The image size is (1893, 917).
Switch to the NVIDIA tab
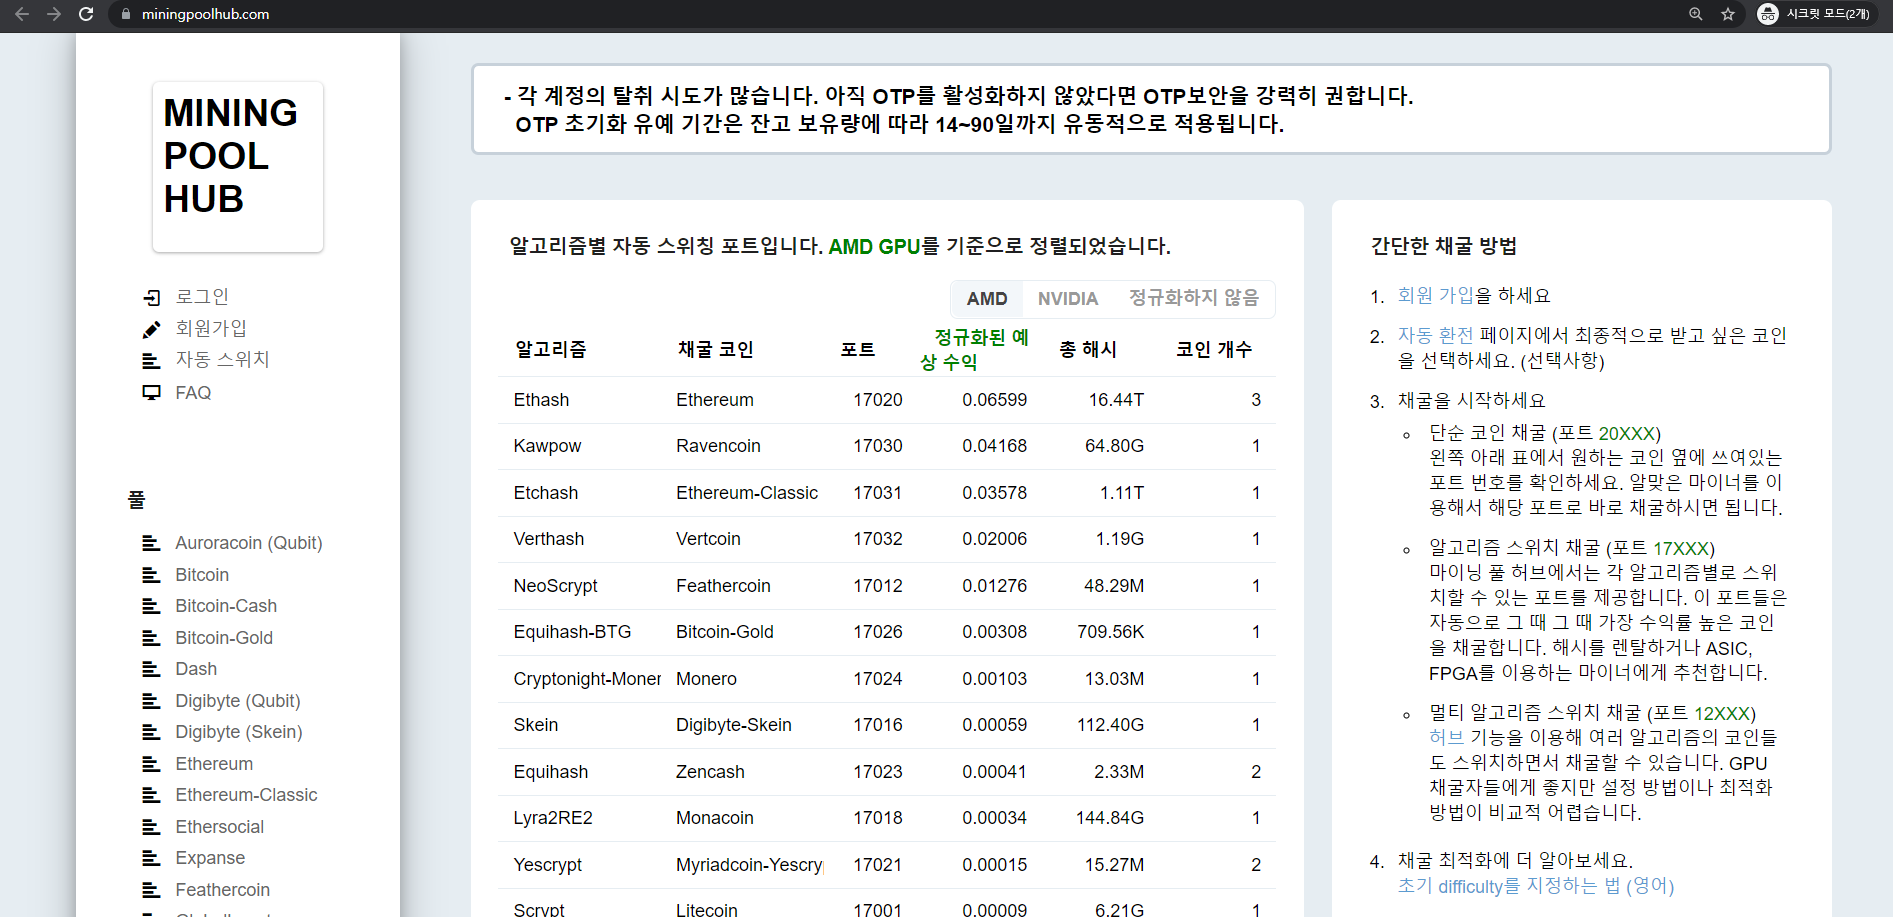(1068, 299)
